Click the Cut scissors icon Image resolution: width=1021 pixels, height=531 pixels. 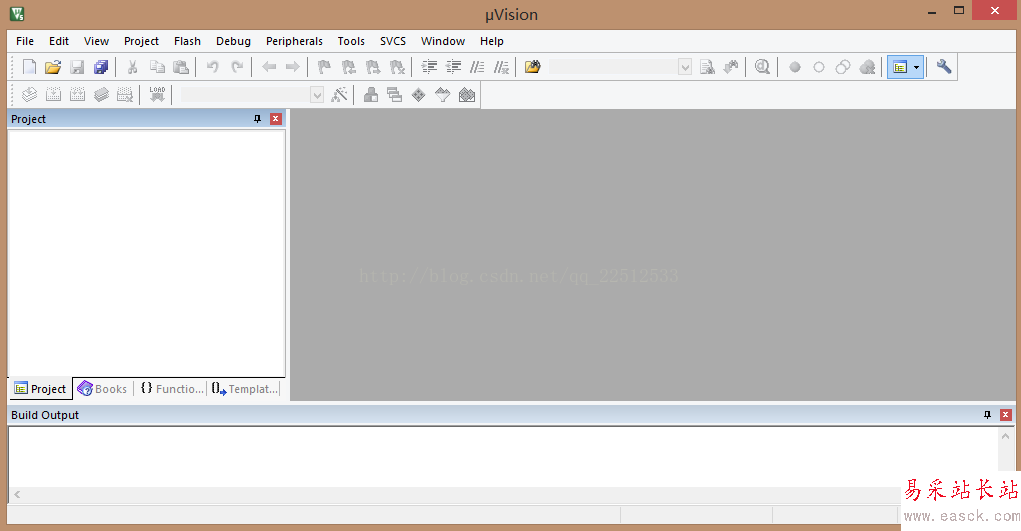(132, 66)
